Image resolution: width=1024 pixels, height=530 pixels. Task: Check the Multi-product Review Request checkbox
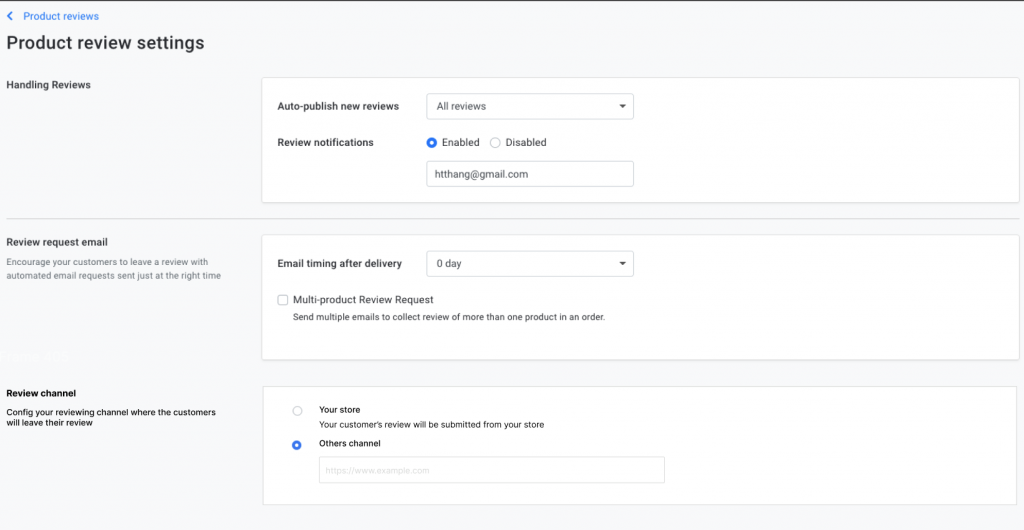point(283,300)
